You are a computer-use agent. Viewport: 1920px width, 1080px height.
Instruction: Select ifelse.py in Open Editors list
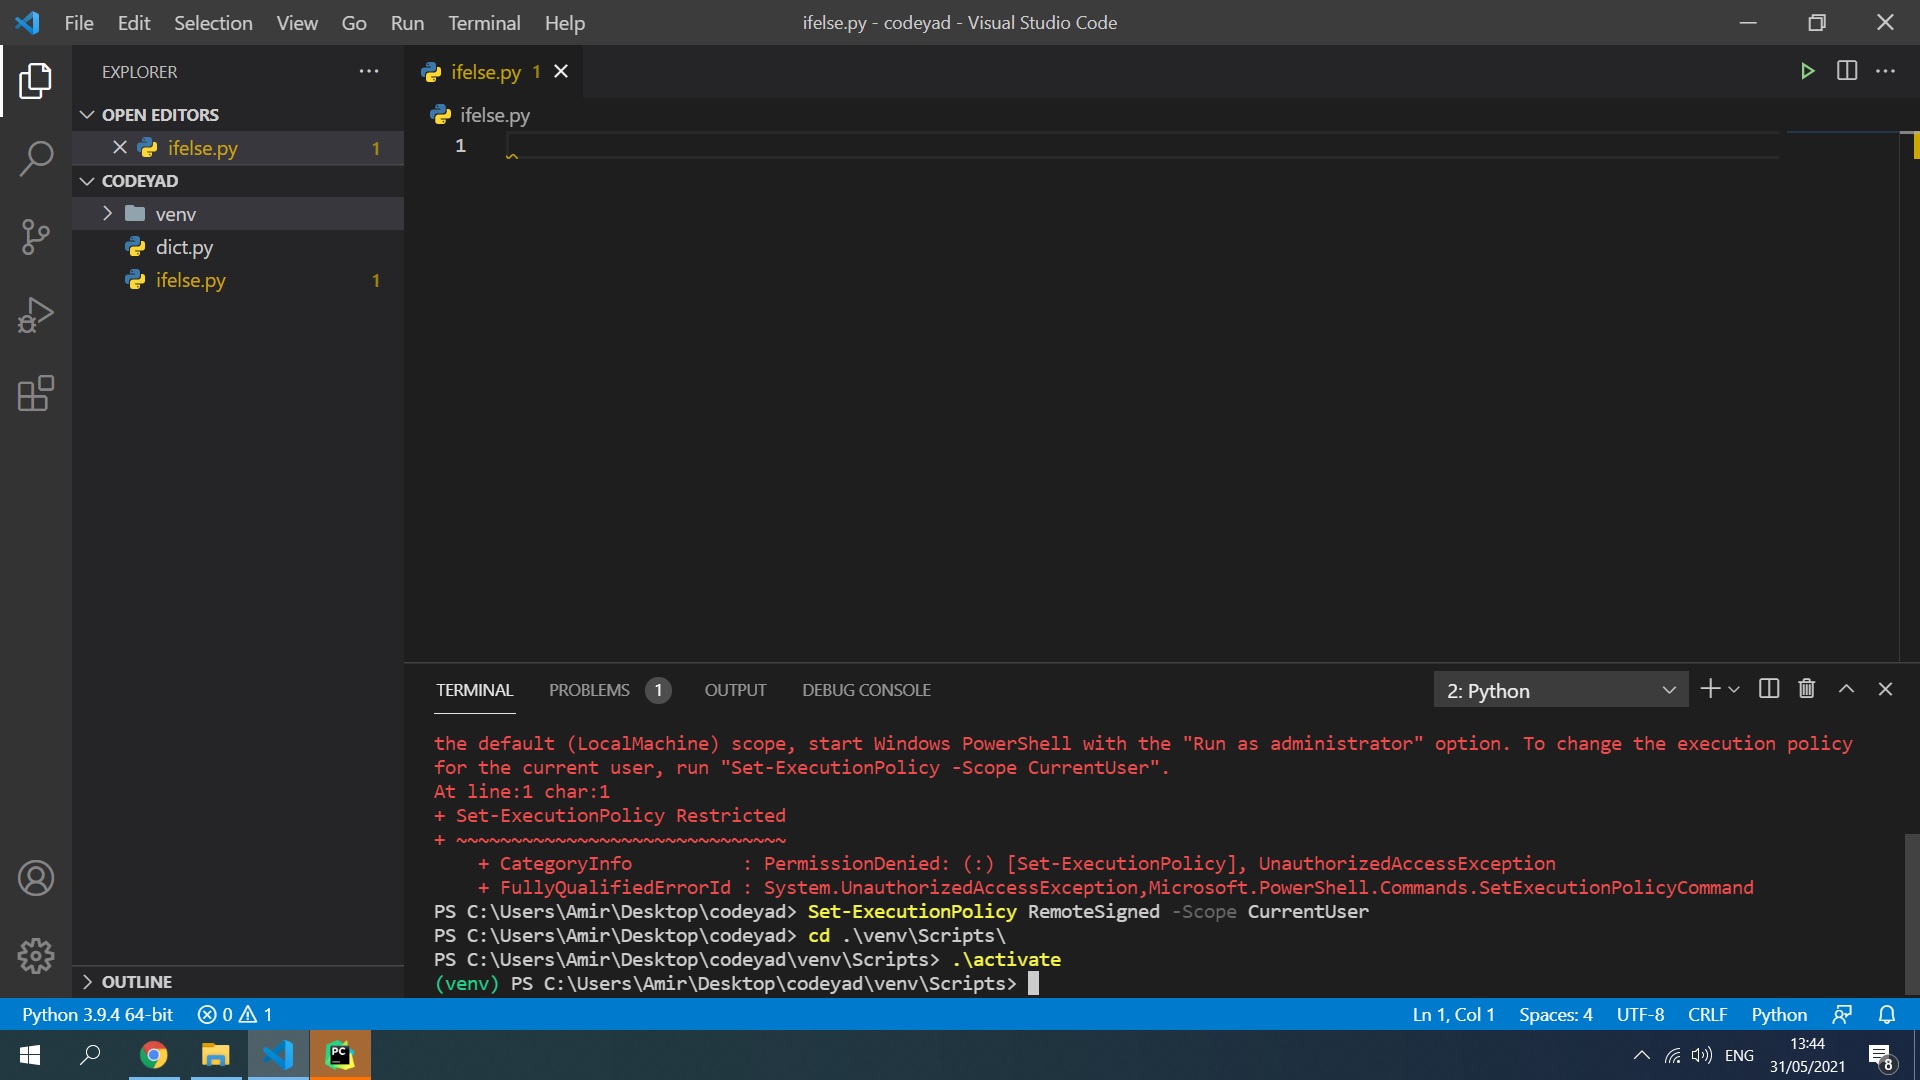238,148
